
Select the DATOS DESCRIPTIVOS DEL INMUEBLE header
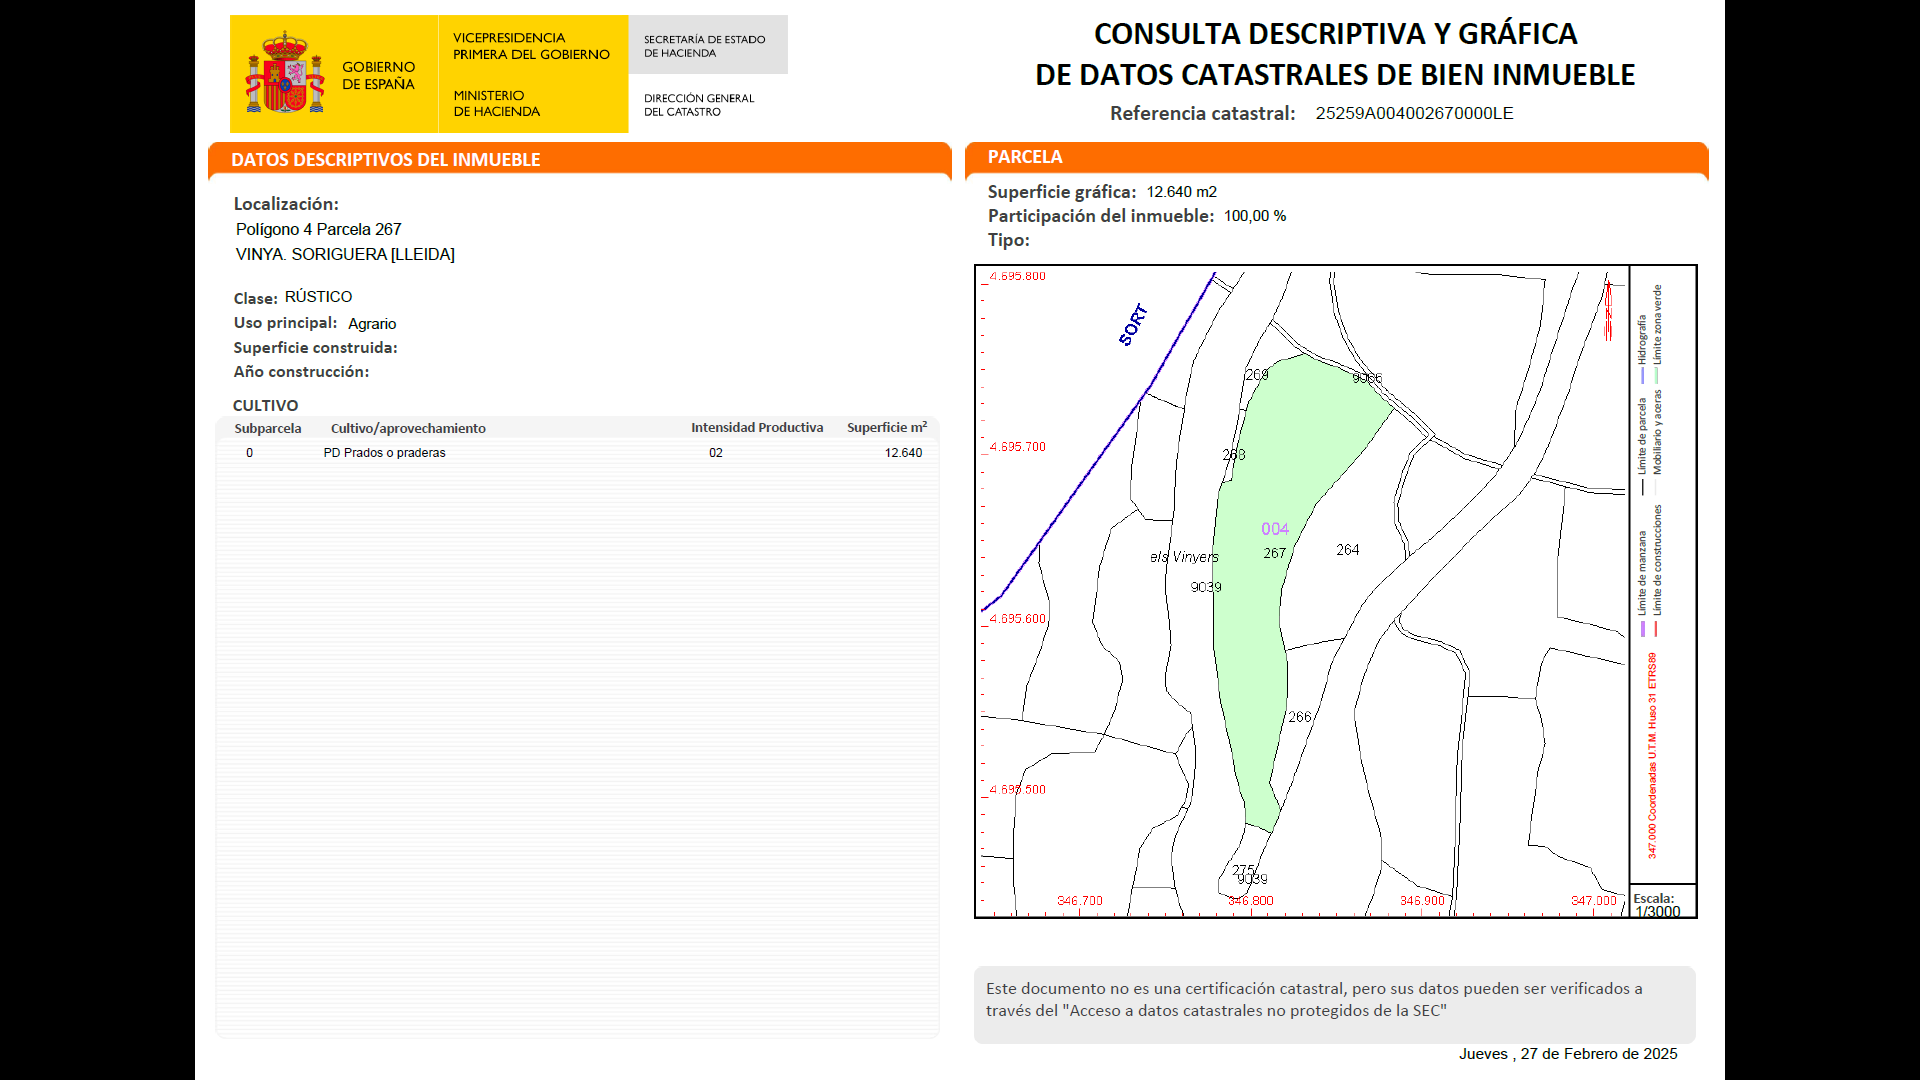pos(385,160)
